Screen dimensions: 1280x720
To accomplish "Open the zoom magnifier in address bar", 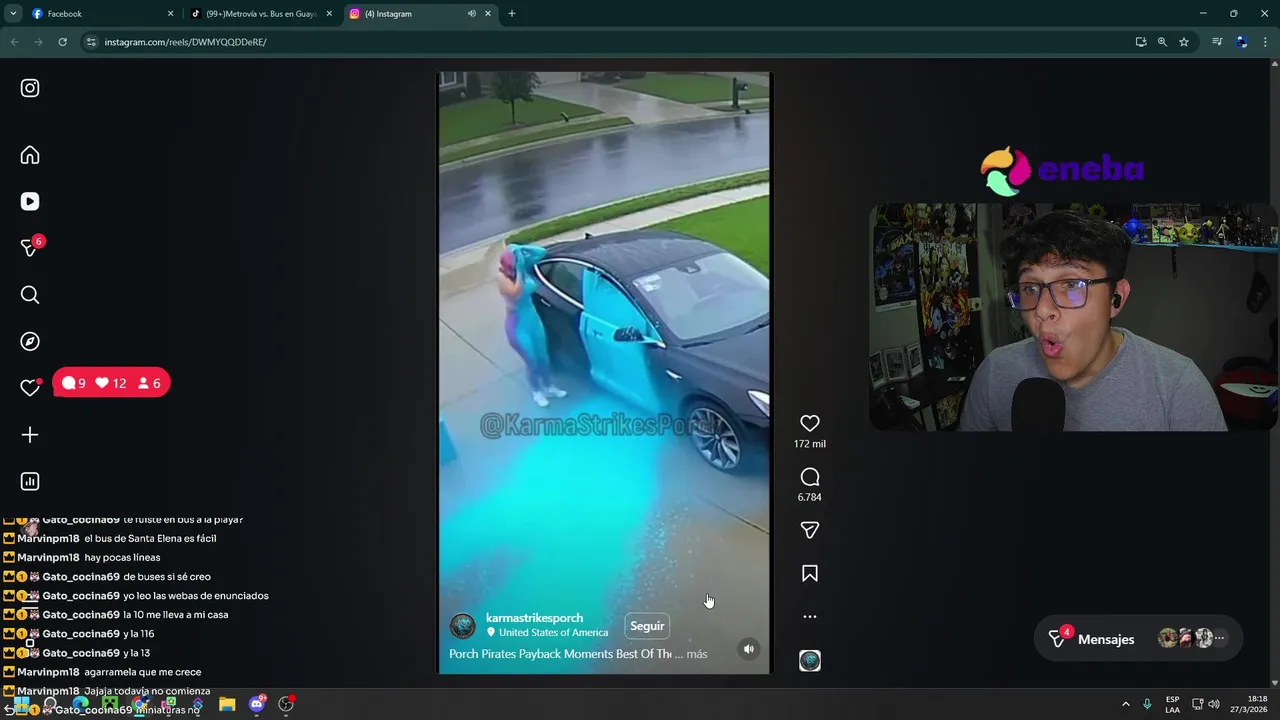I will coord(1162,42).
